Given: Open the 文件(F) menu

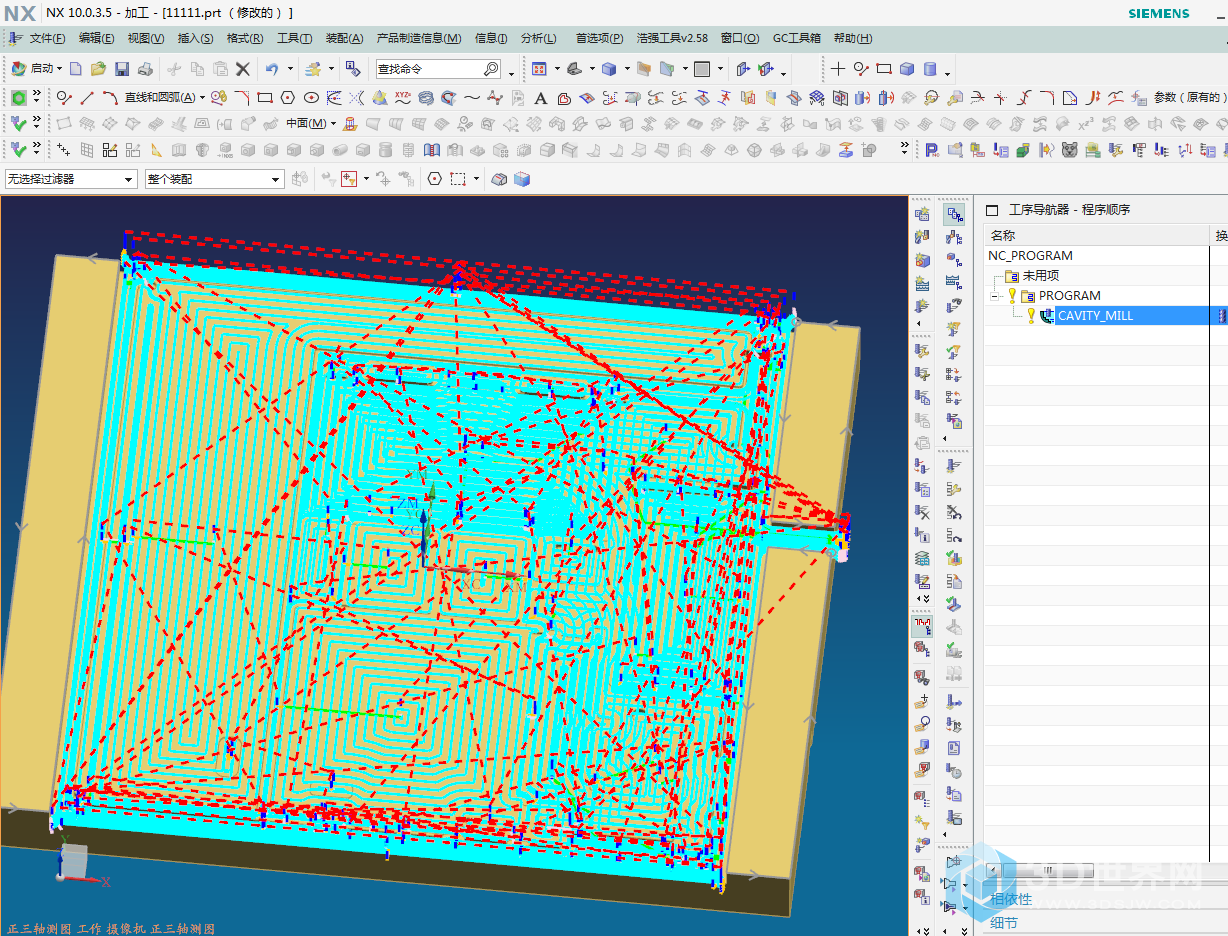Looking at the screenshot, I should pos(47,38).
